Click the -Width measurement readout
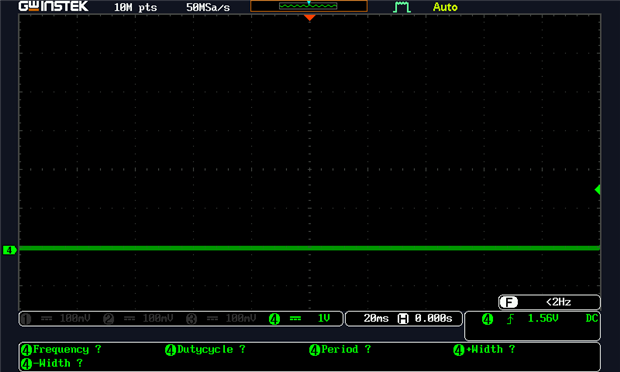Image resolution: width=620 pixels, height=372 pixels. [52, 363]
